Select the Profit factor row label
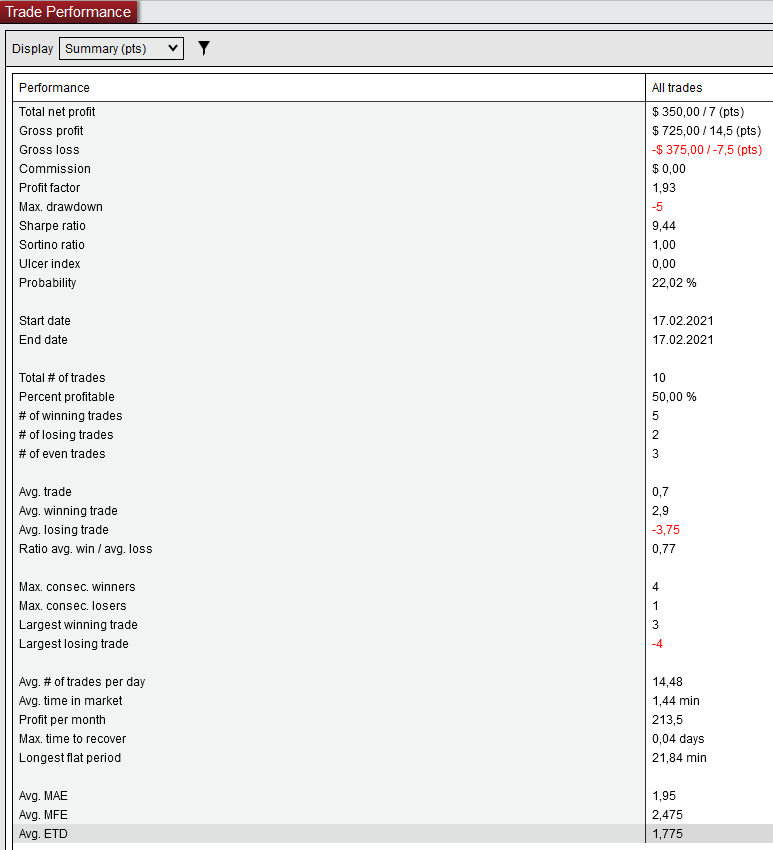Screen dimensions: 773x850 point(49,188)
